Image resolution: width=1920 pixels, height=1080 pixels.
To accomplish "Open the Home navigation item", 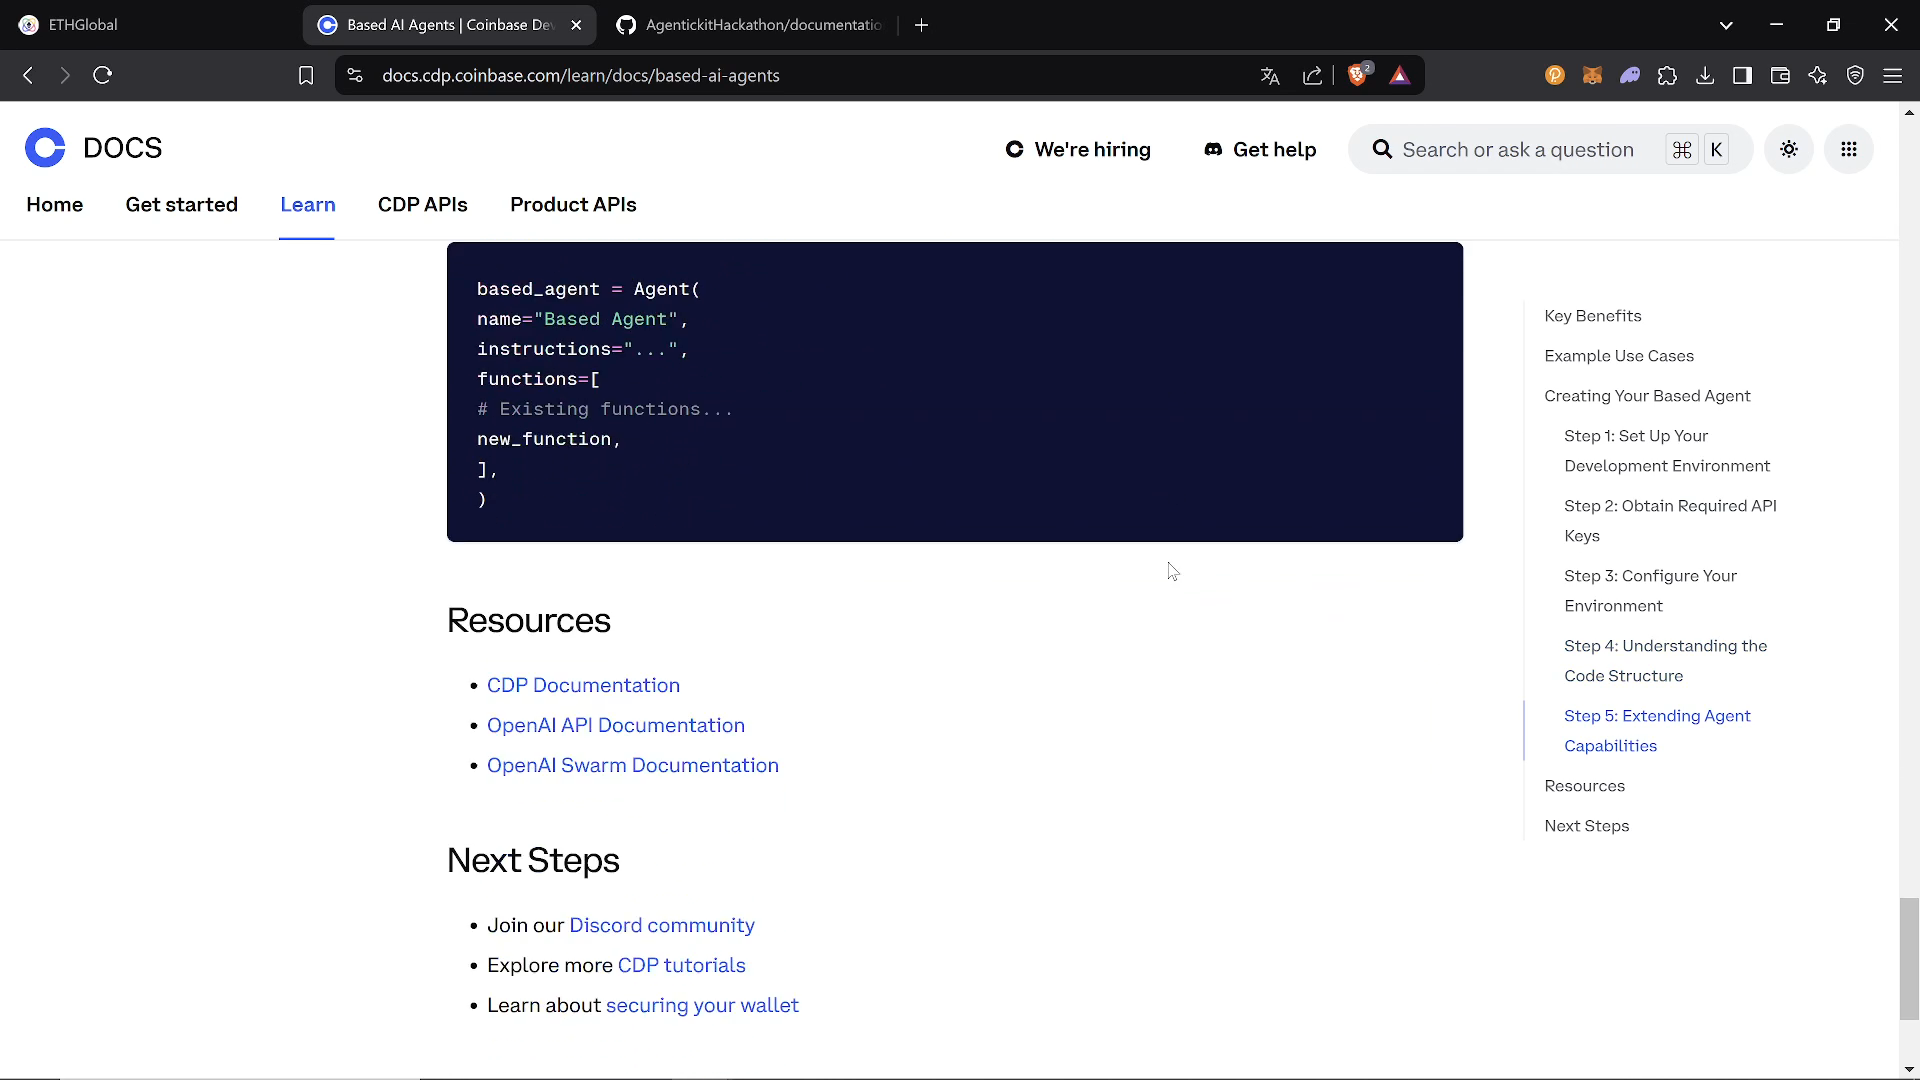I will 55,204.
